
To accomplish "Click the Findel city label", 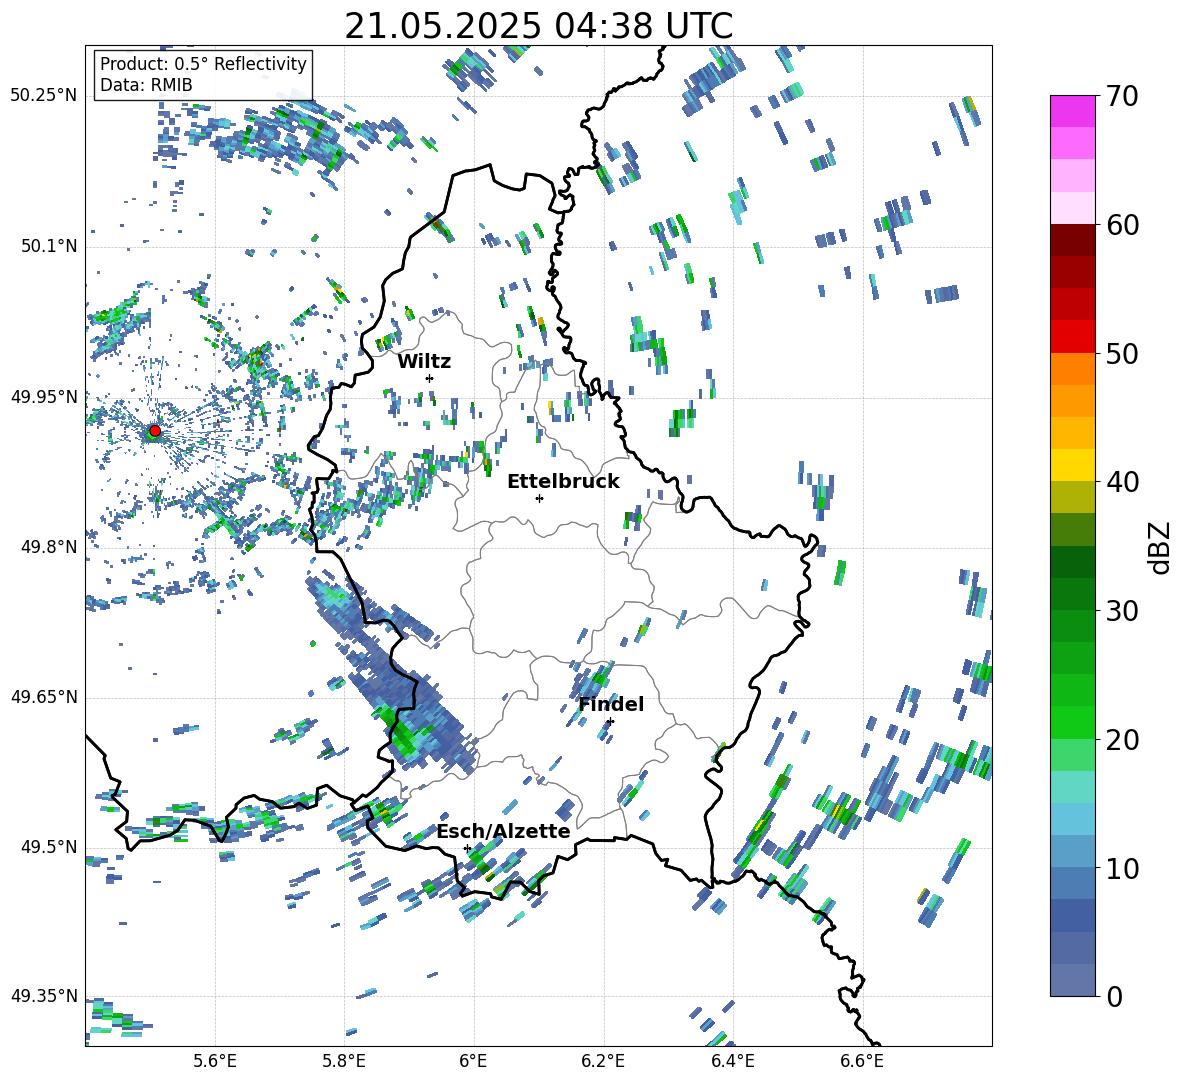I will point(611,704).
